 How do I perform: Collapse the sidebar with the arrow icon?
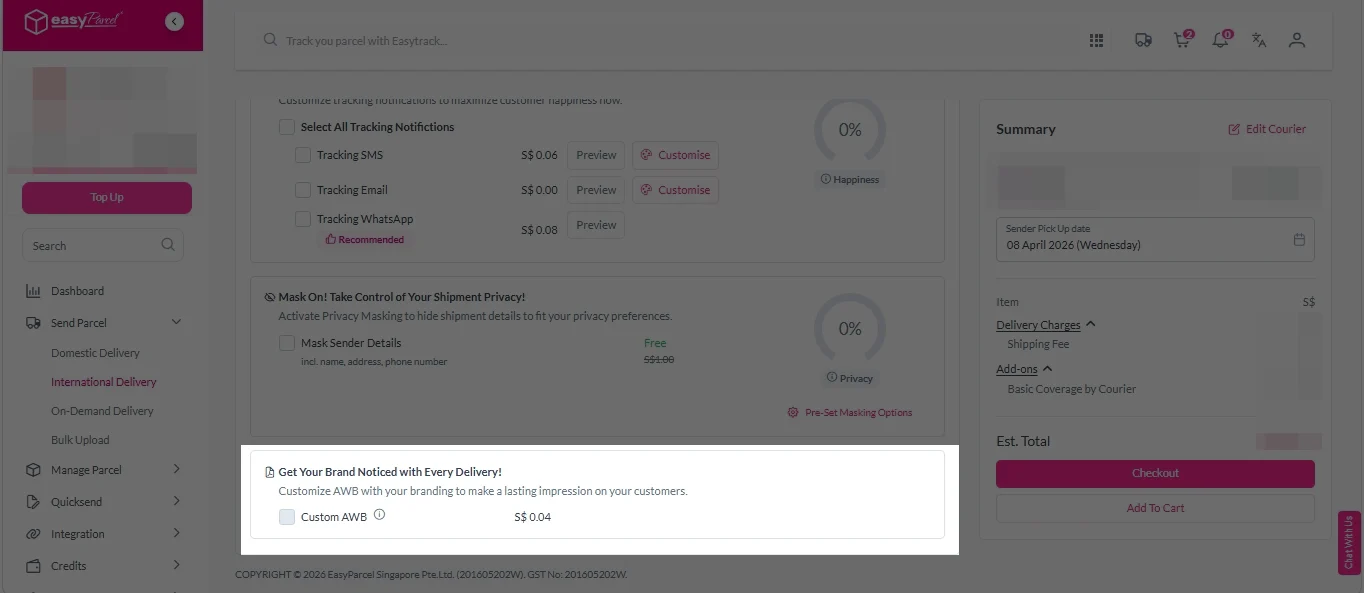[174, 21]
